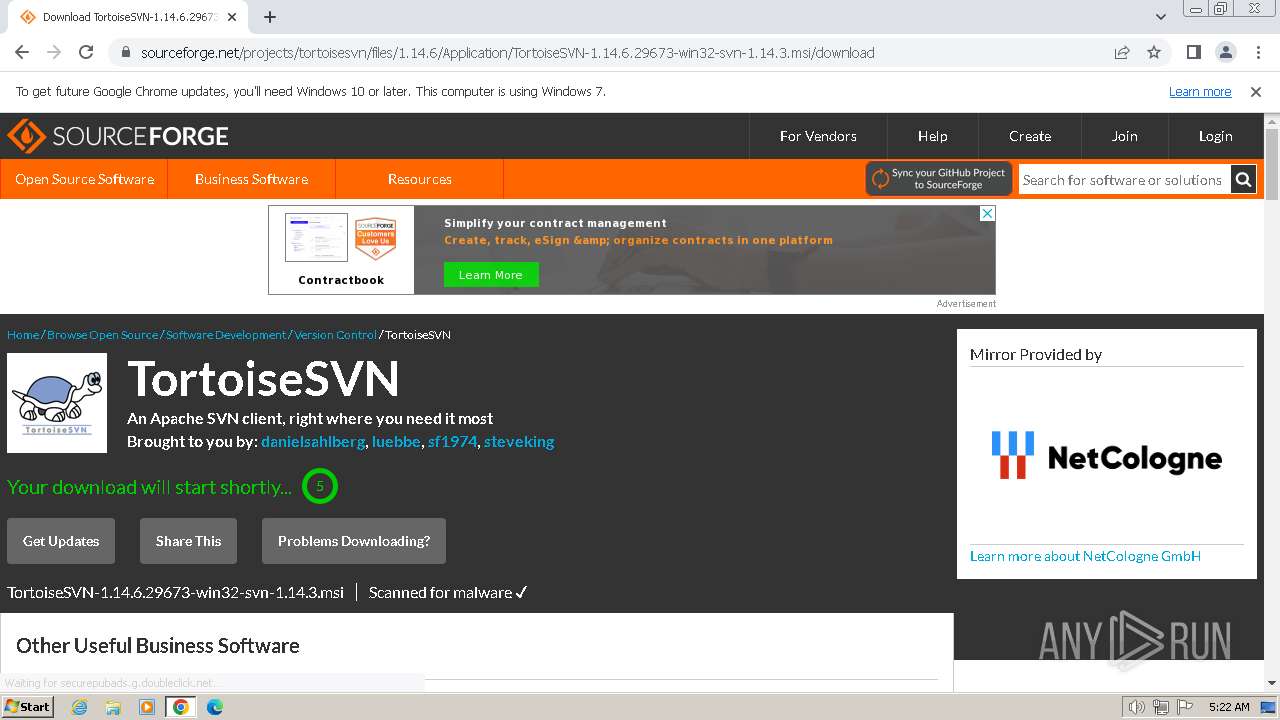Close the Contractbook ad with X icon
The width and height of the screenshot is (1280, 720).
(x=987, y=214)
